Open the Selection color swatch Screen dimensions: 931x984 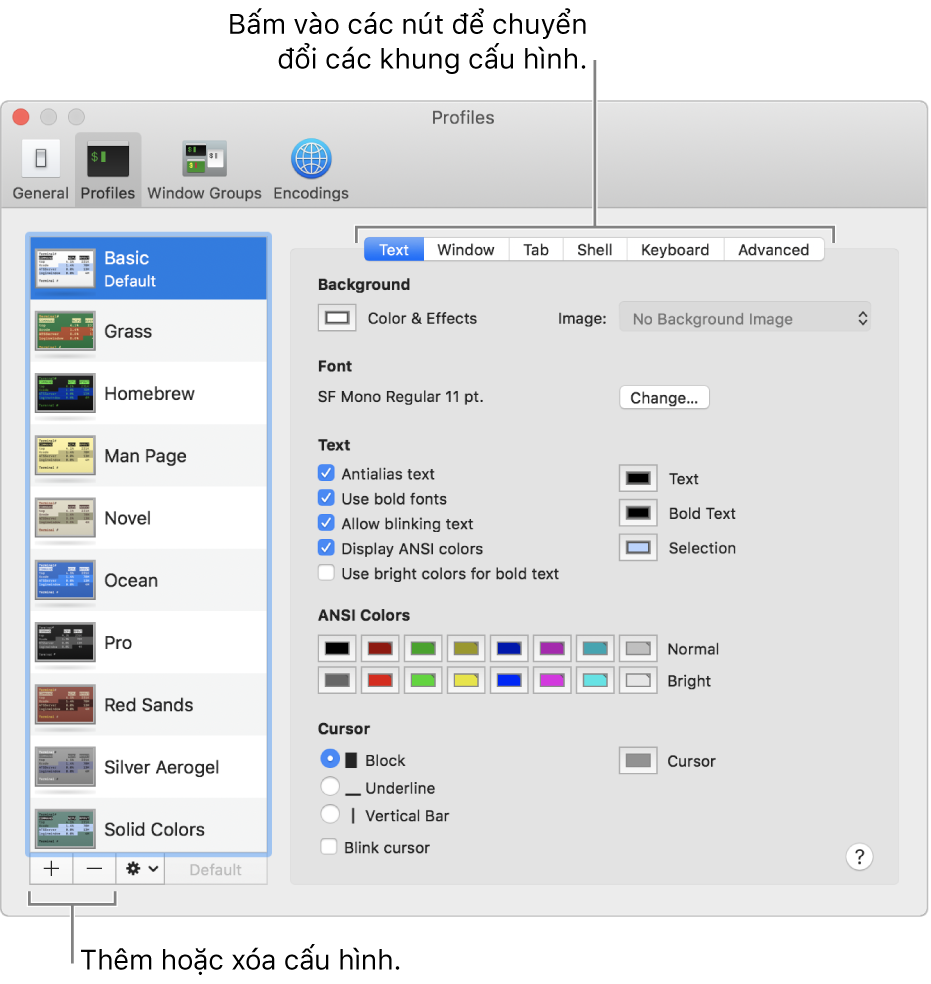pos(638,547)
